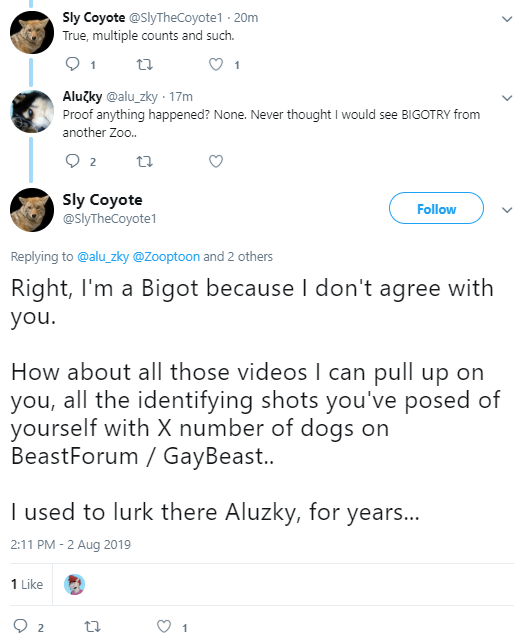Expand the options chevron beside Follow button
This screenshot has height=633, width=521.
tap(507, 210)
